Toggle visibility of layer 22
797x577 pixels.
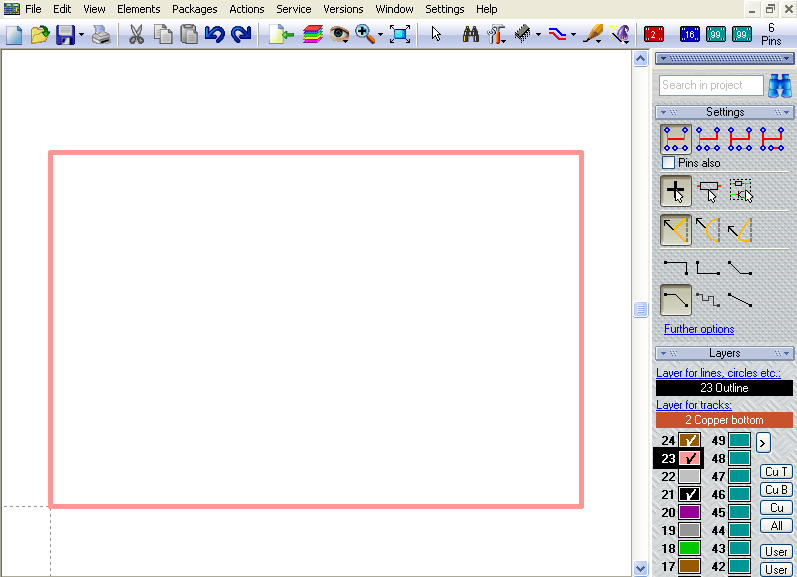tap(689, 476)
